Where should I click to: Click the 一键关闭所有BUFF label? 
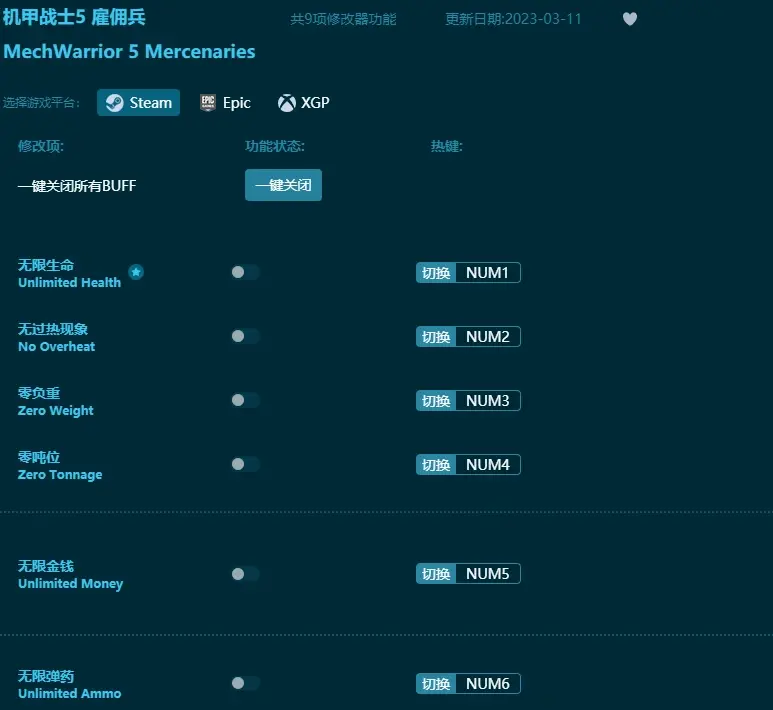(x=77, y=186)
